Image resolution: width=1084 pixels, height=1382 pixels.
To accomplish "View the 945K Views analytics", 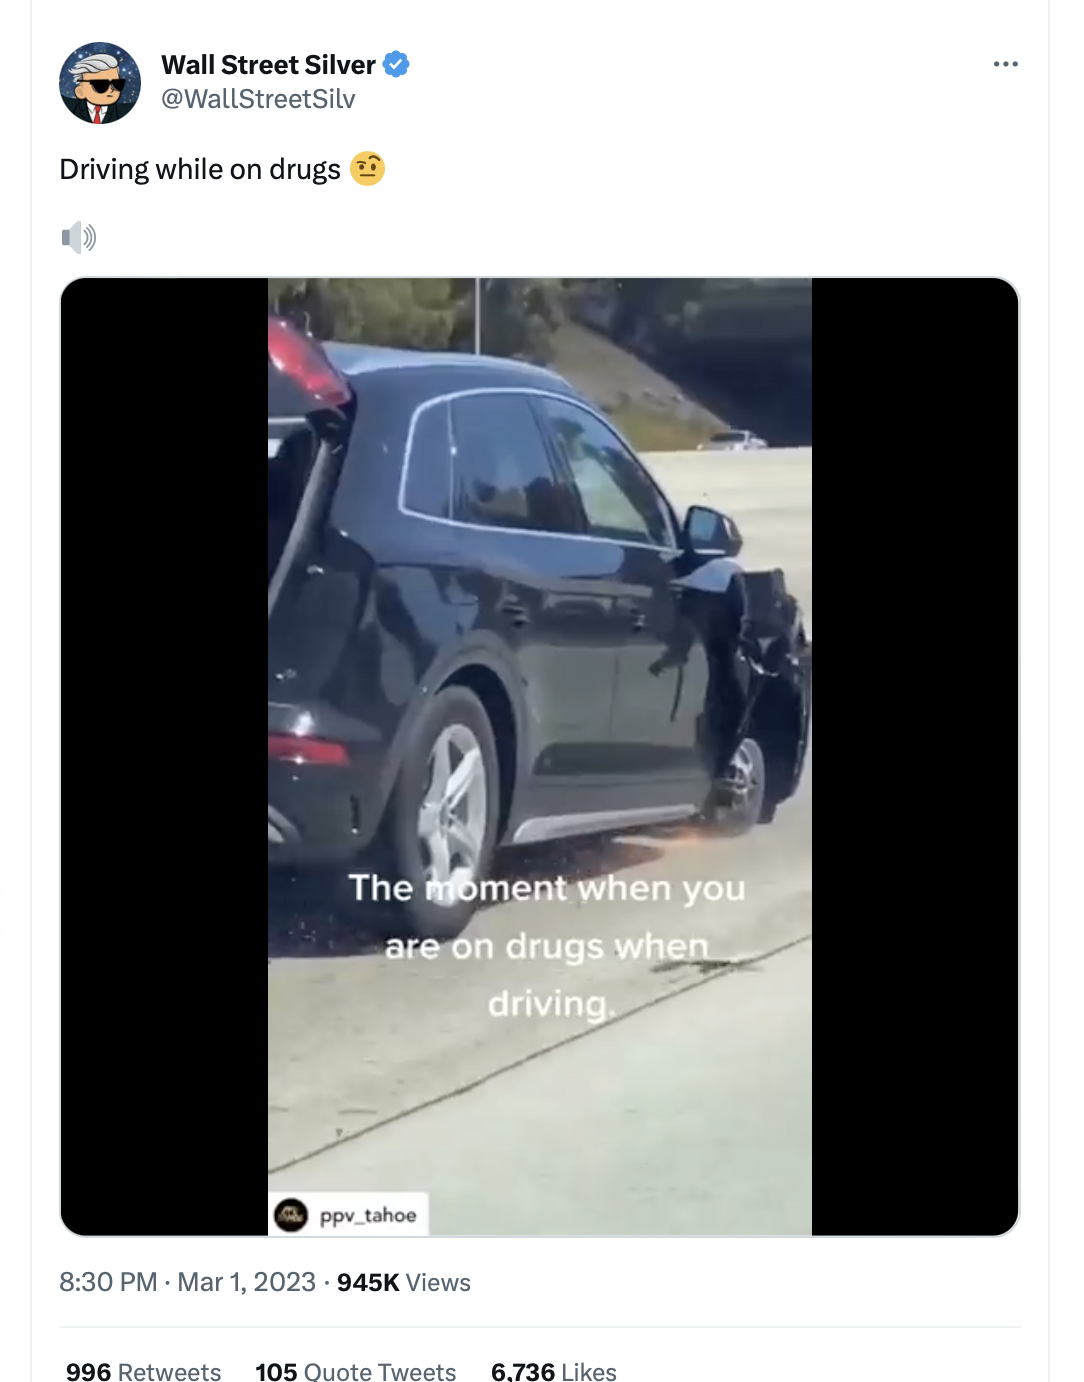I will coord(404,1282).
